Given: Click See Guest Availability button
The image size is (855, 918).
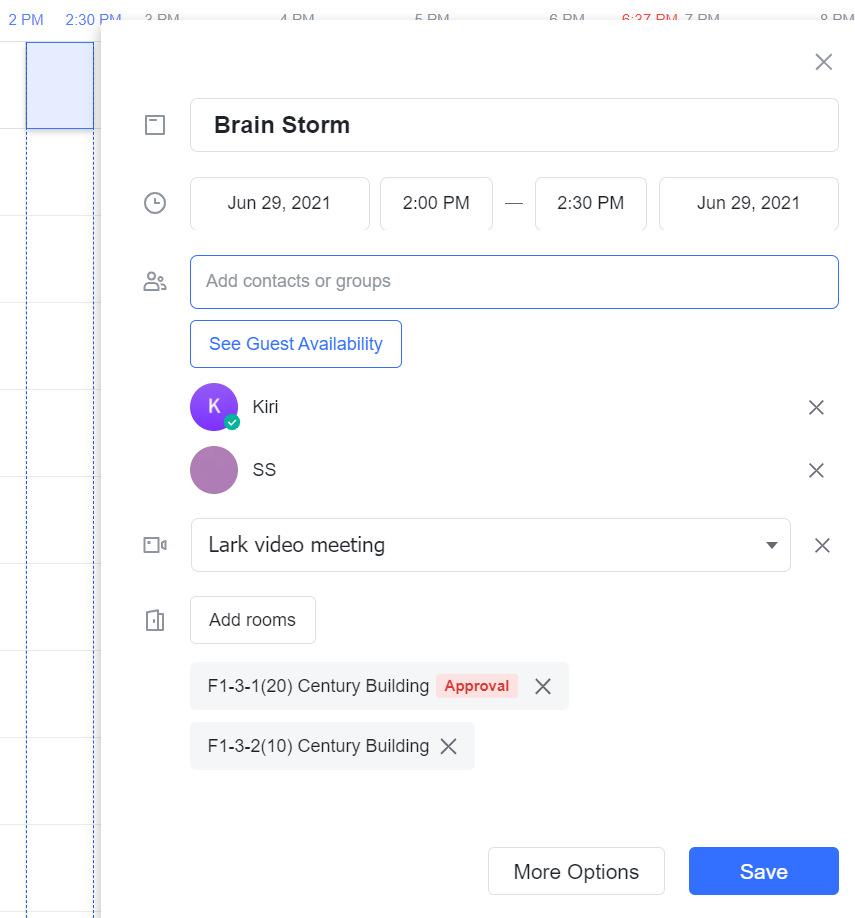Looking at the screenshot, I should 296,344.
